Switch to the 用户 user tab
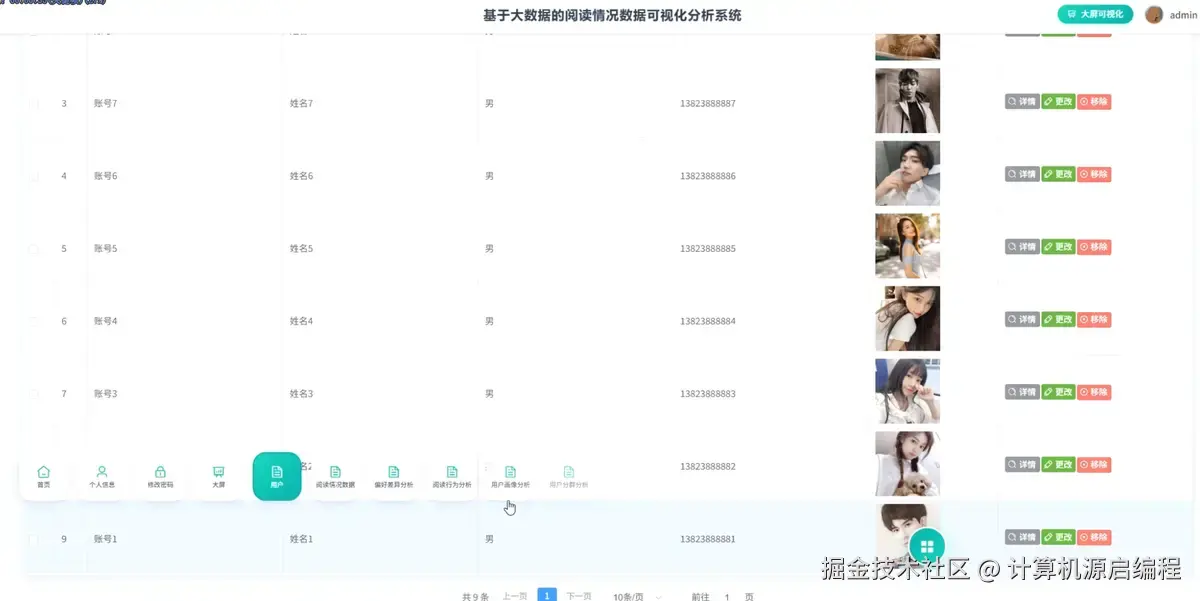This screenshot has height=601, width=1200. click(277, 476)
